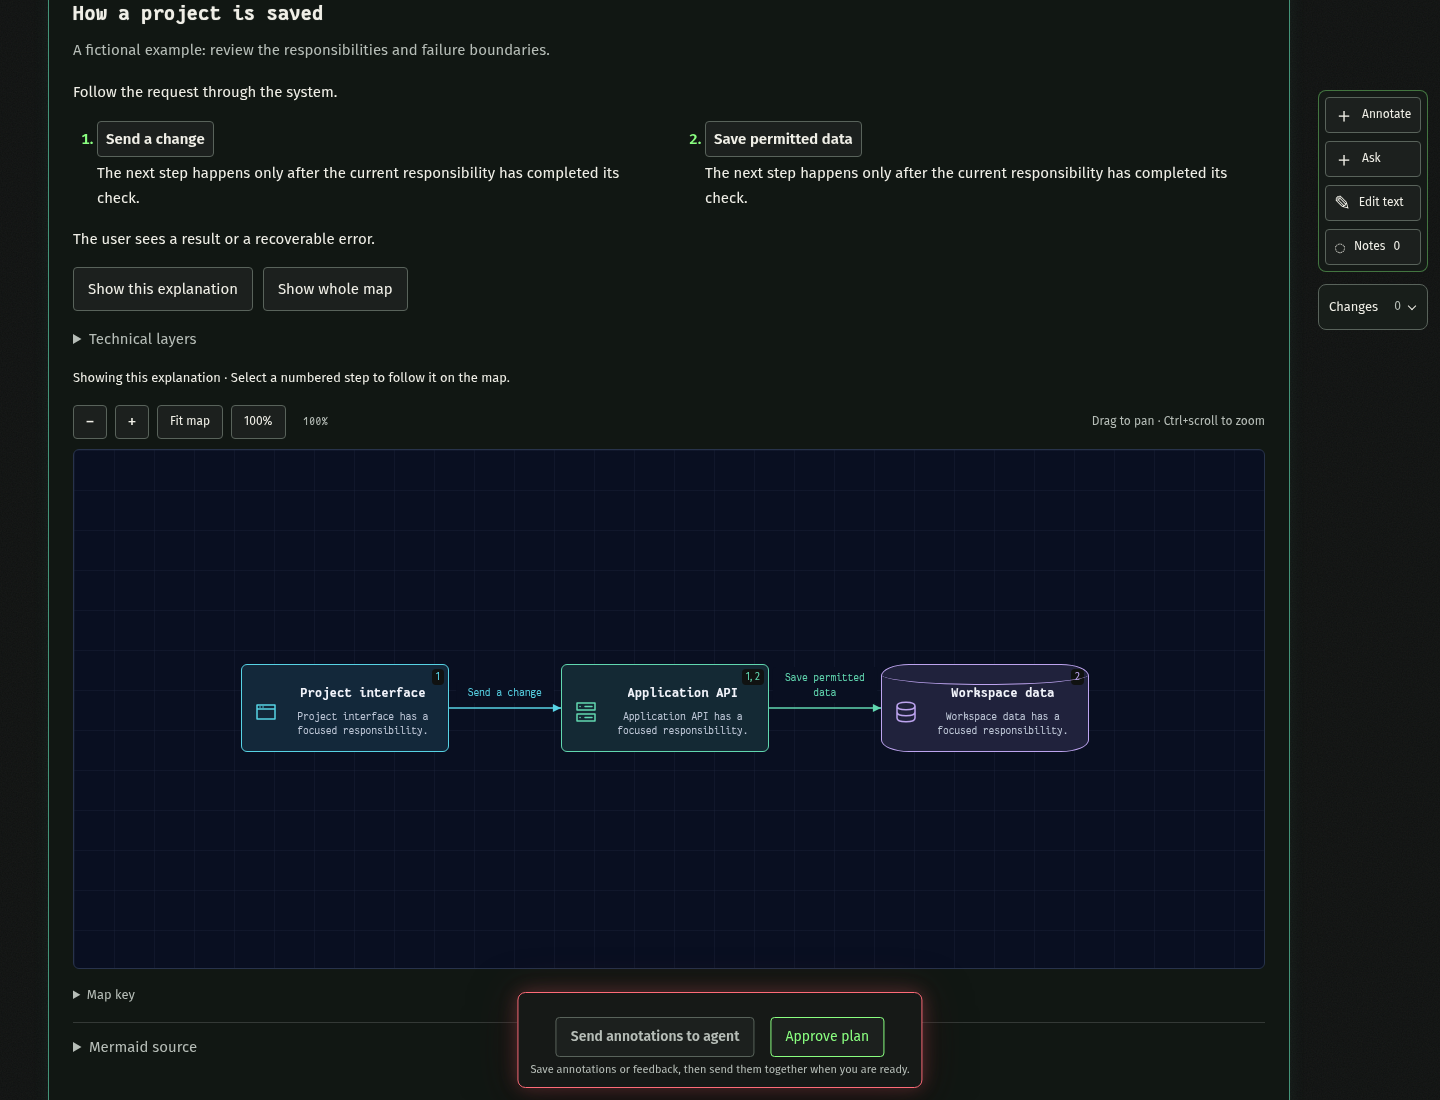Screen dimensions: 1440x1100
Task: Click the Workspace data database icon
Action: click(x=906, y=712)
